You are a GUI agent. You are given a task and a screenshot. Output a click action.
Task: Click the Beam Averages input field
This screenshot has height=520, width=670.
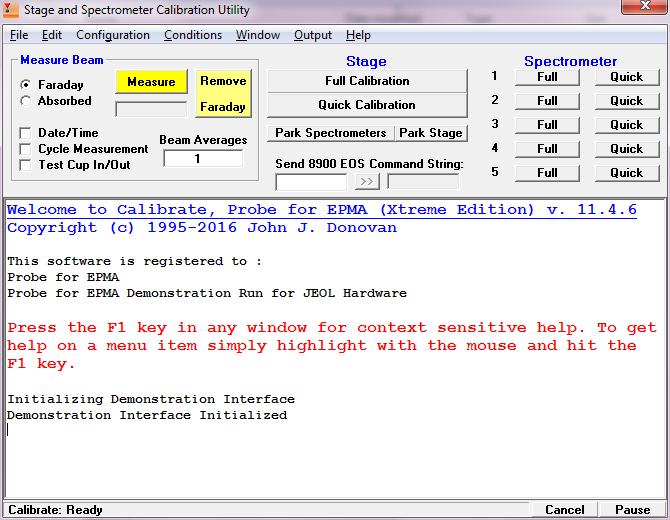click(203, 159)
